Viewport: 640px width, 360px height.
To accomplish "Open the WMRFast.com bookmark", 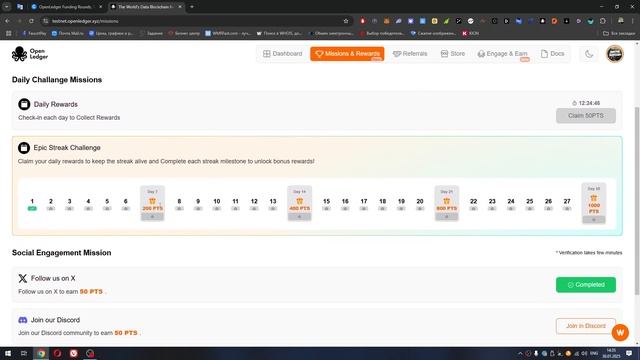I will [x=228, y=33].
